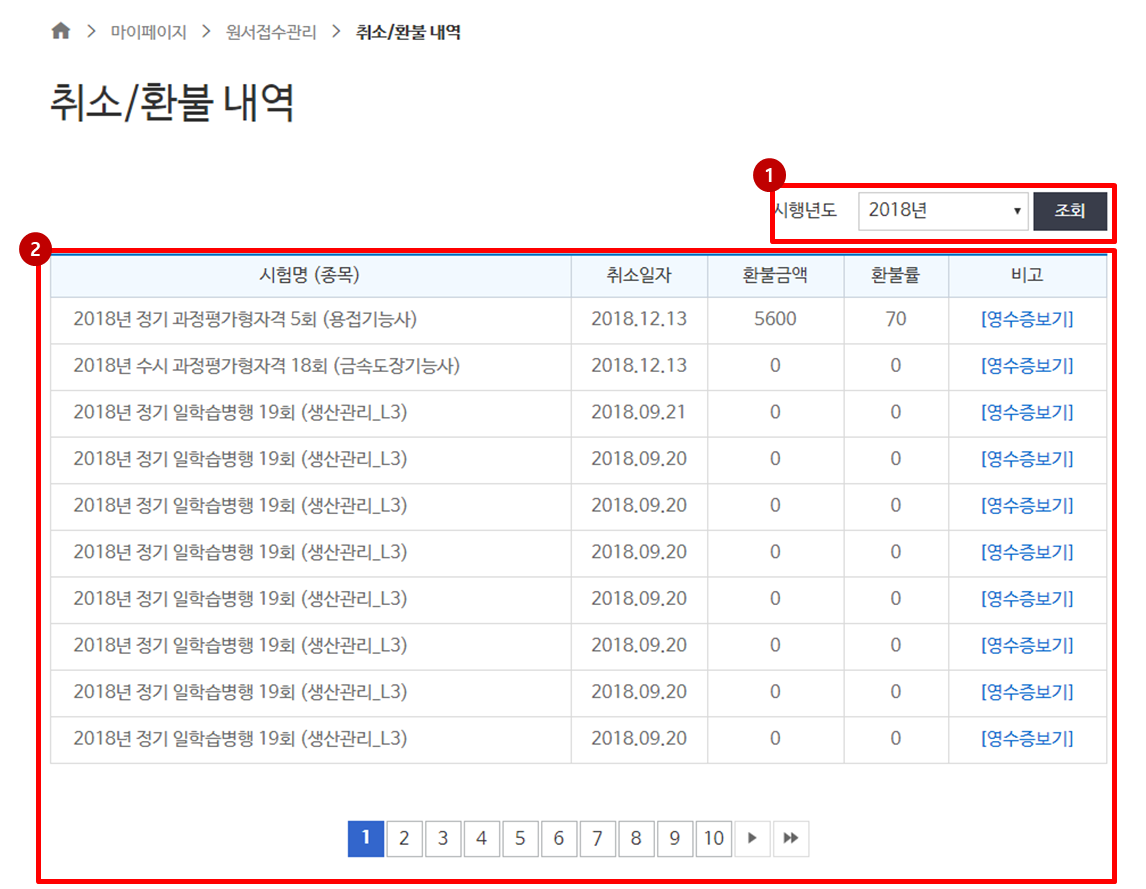Click cancel date 2018.09.21 cell
The width and height of the screenshot is (1146, 889).
point(639,412)
